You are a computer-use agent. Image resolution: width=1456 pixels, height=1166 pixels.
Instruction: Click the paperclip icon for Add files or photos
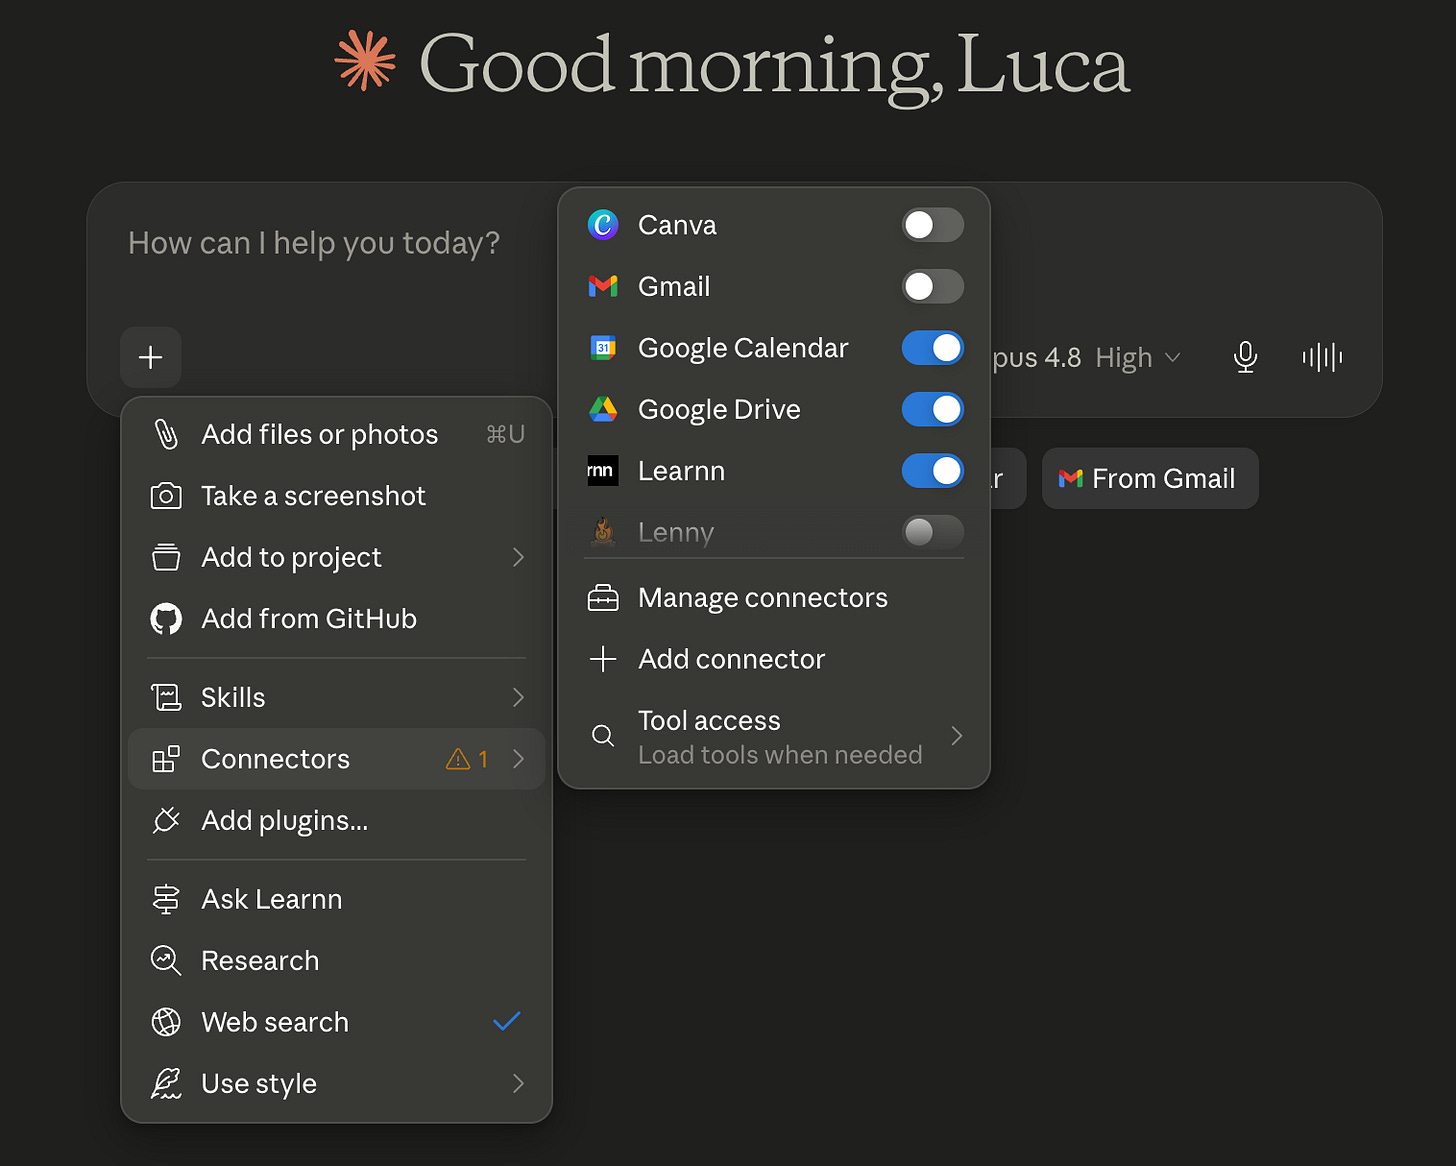click(x=166, y=434)
